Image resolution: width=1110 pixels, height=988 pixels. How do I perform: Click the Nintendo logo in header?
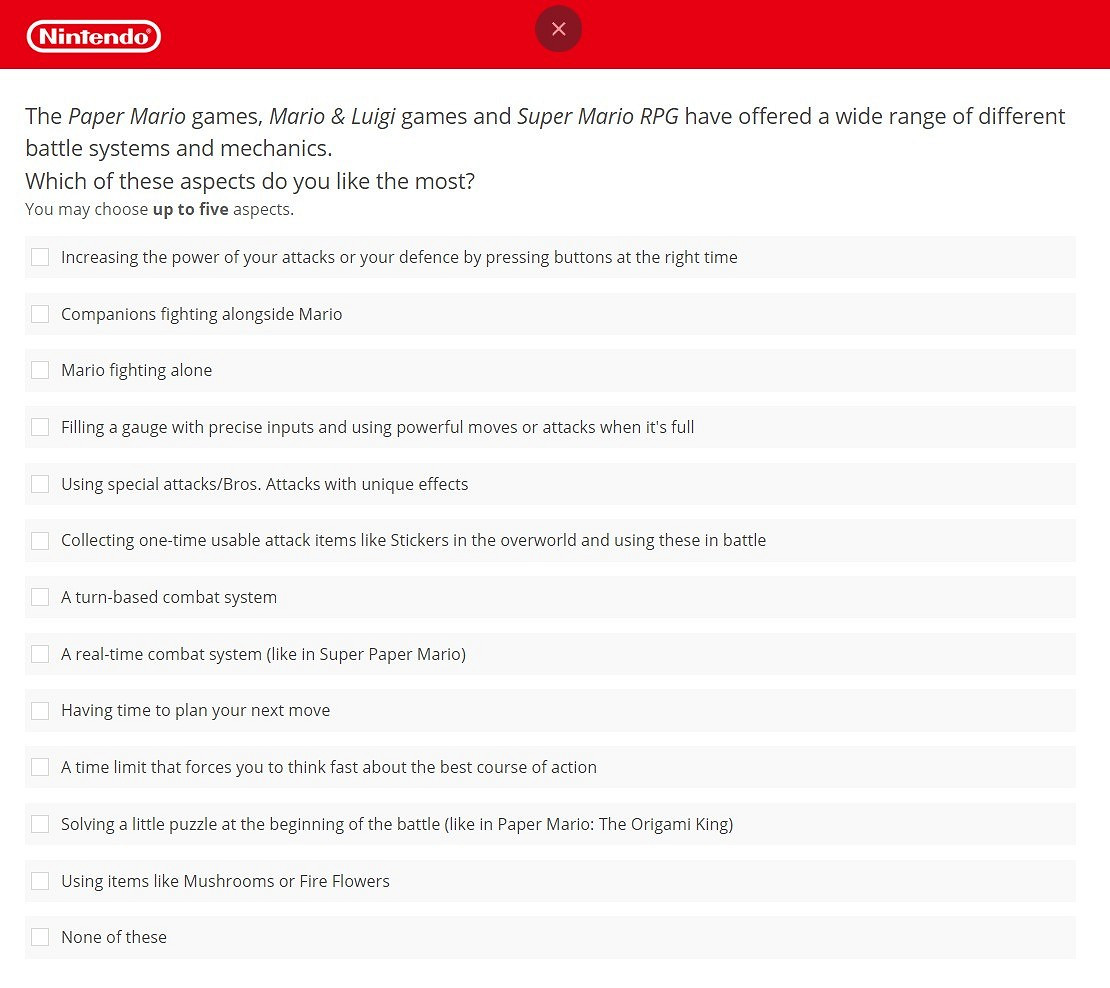(94, 37)
